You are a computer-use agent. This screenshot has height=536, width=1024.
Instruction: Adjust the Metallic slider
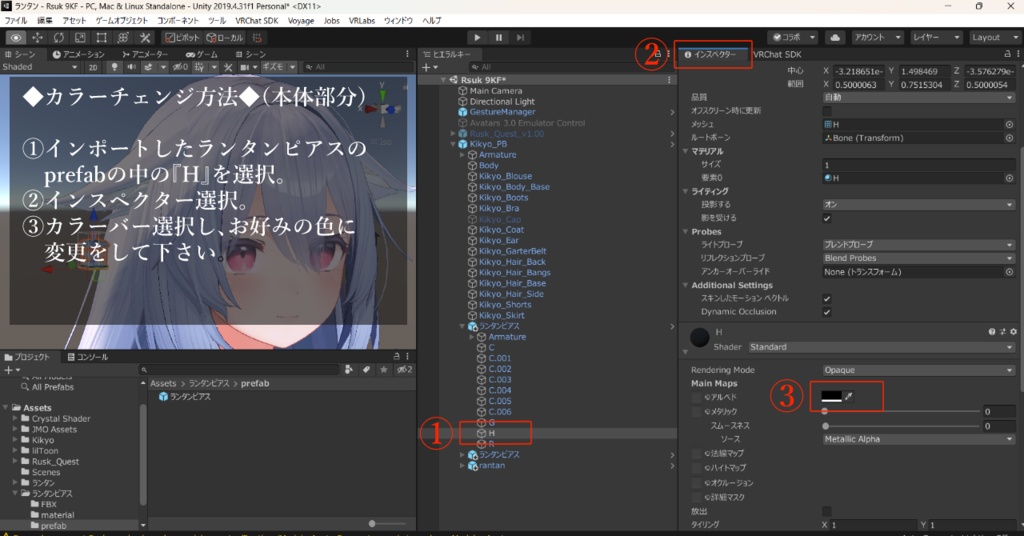pos(901,411)
